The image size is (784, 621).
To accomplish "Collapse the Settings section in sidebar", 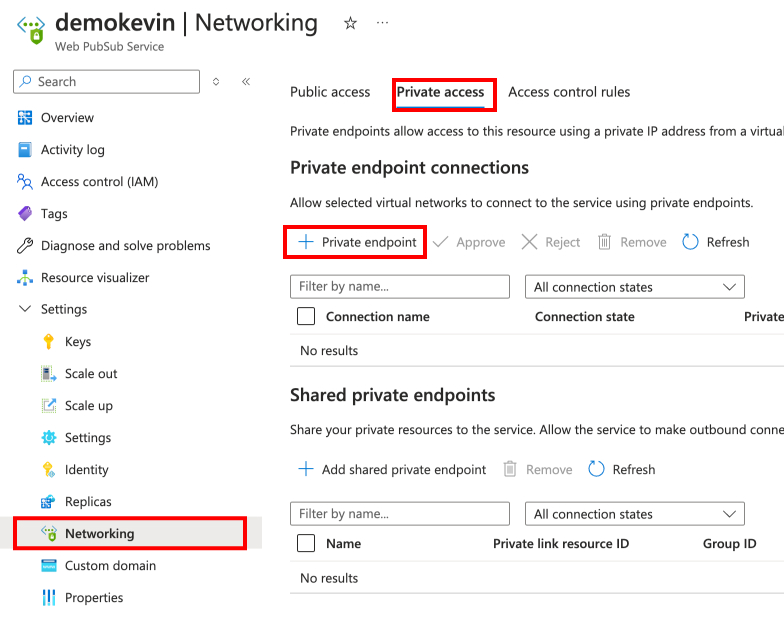I will 25,310.
